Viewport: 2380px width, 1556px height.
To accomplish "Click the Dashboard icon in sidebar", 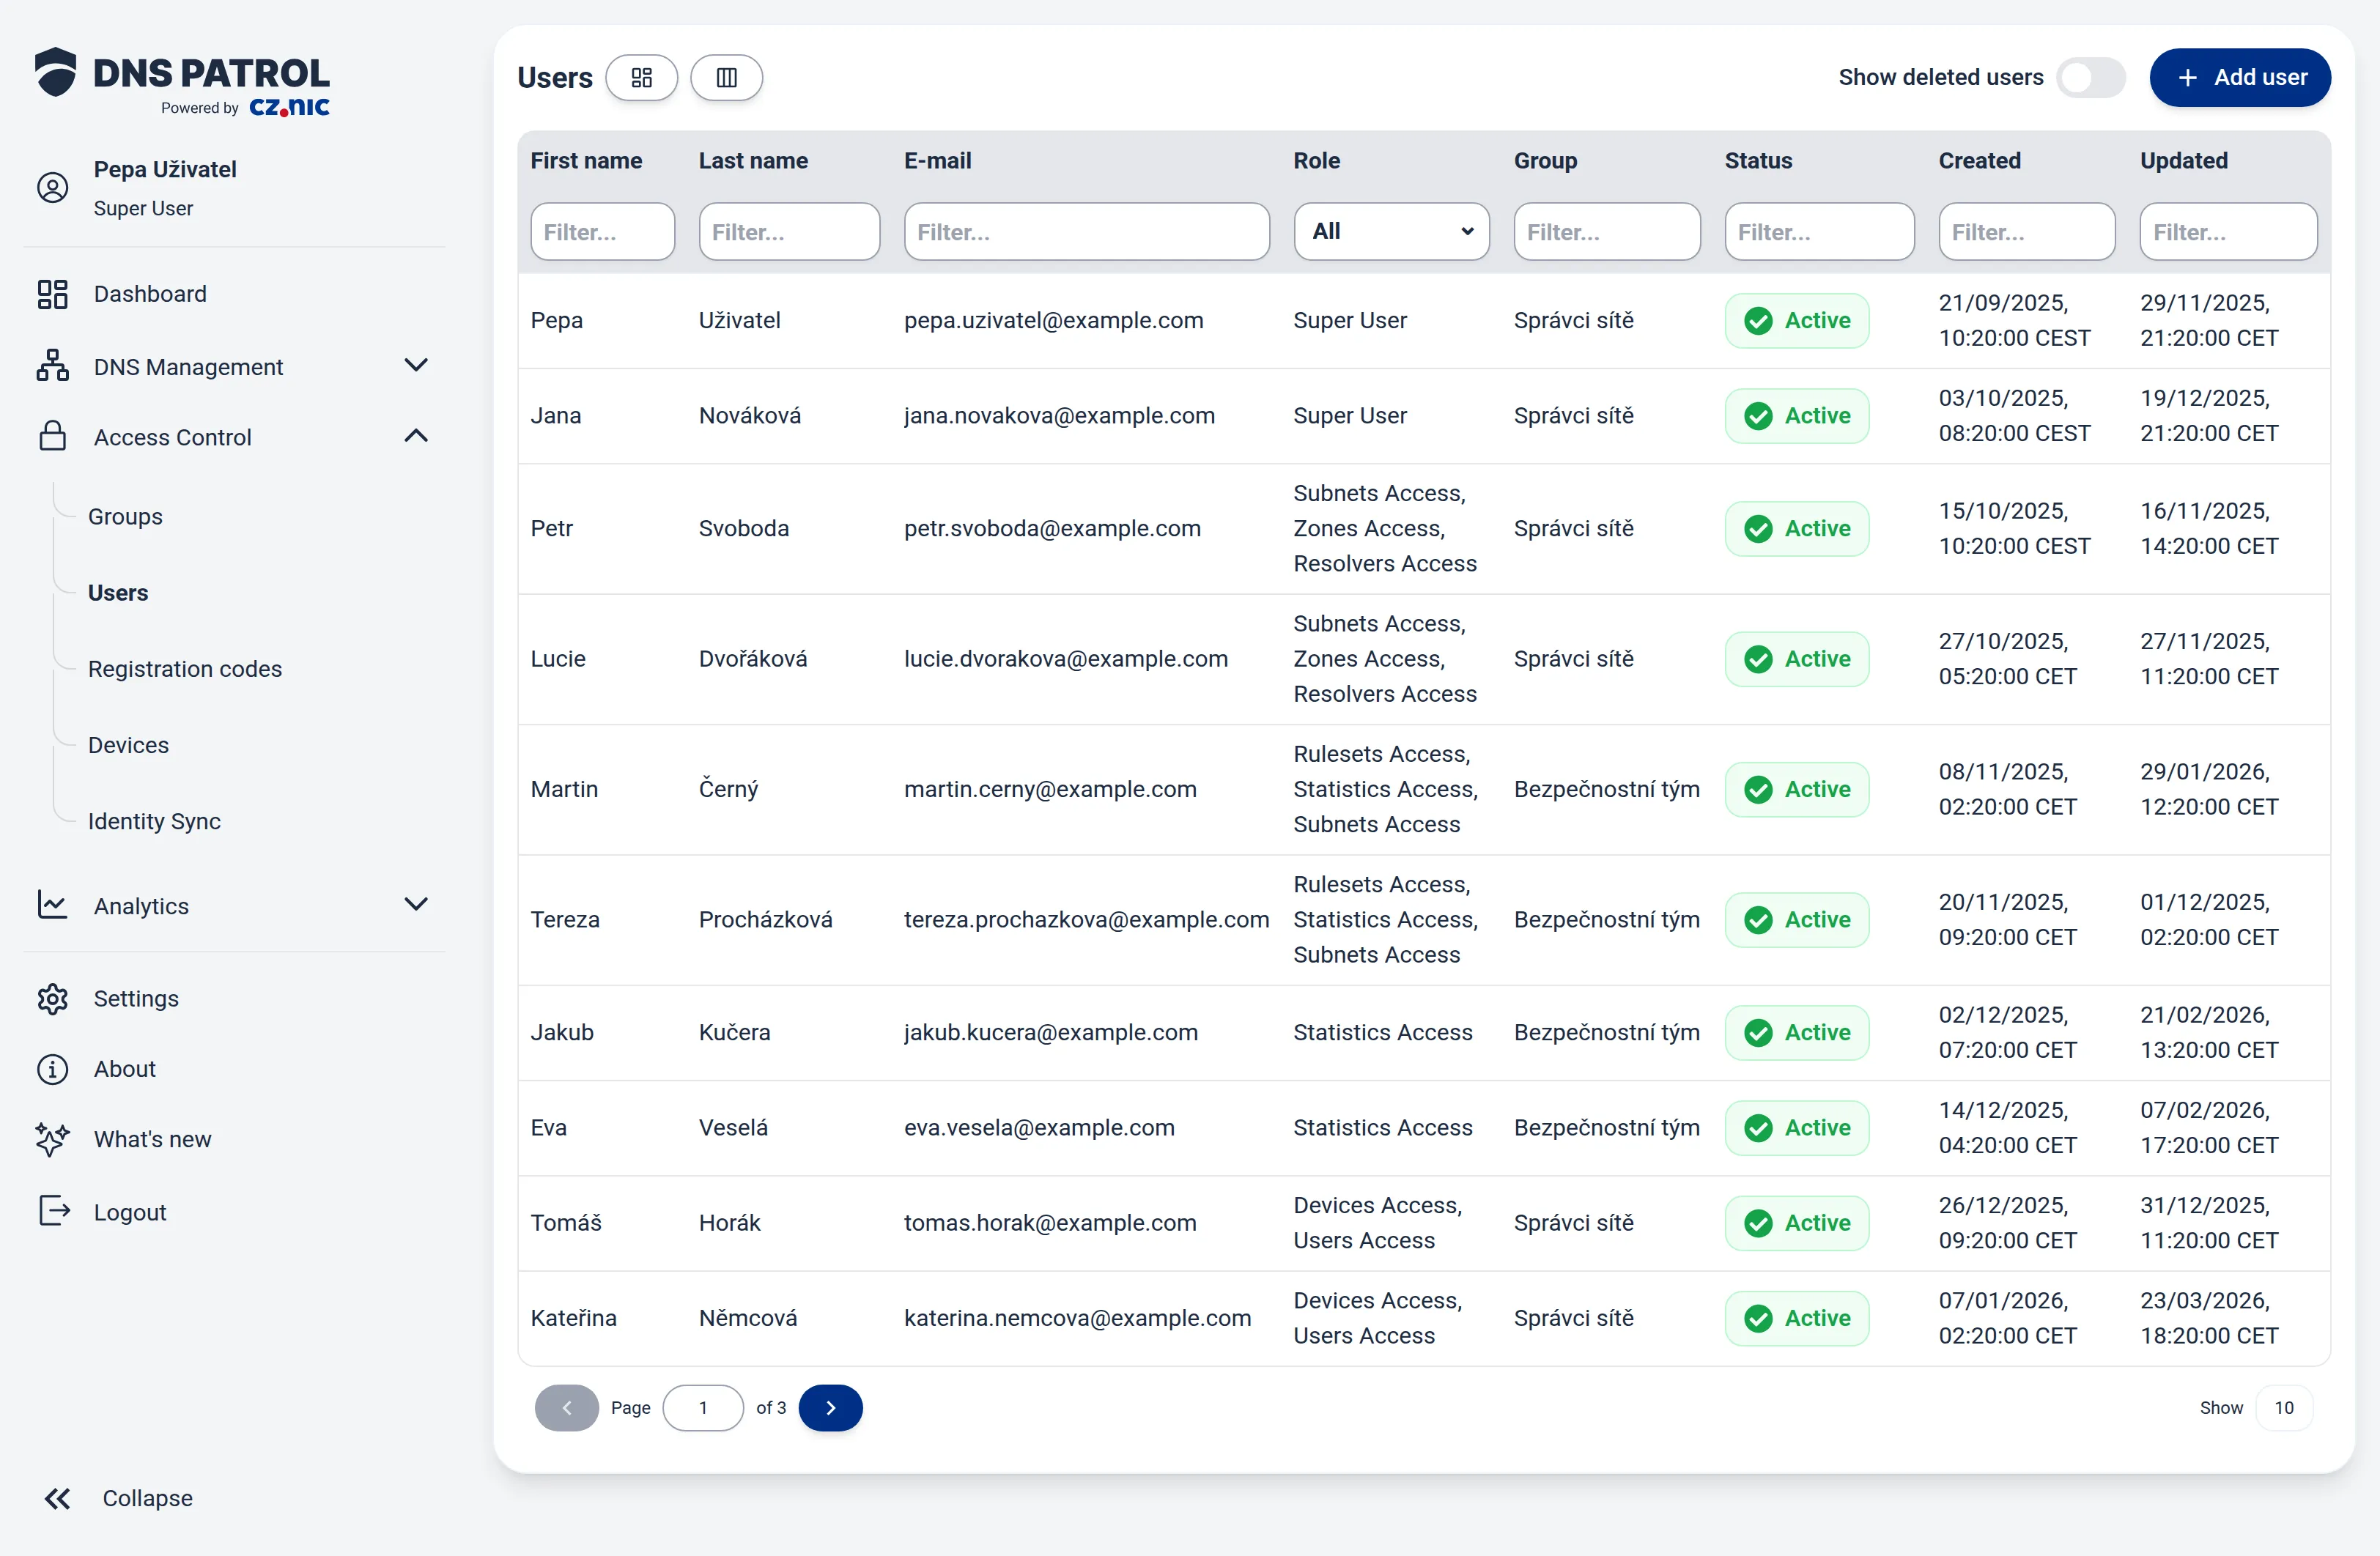I will (x=52, y=294).
